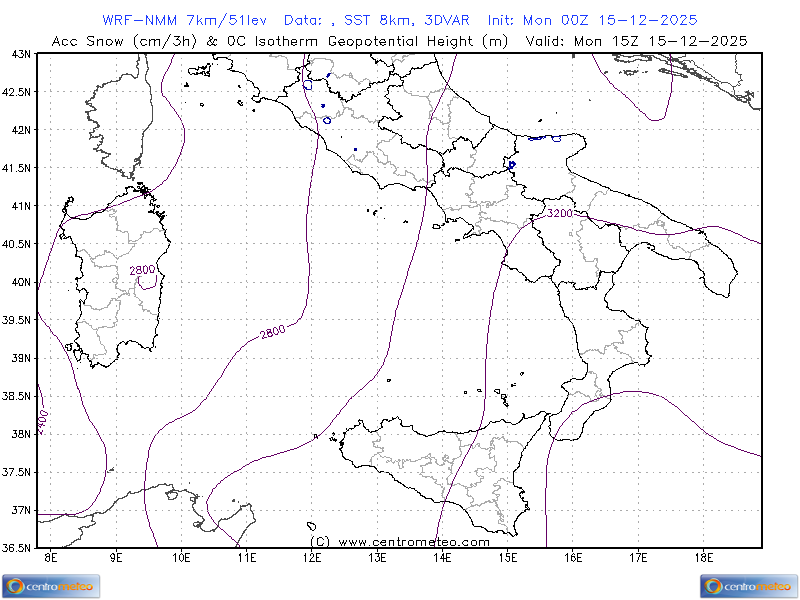Click the centrometeo logo at bottom right
Image resolution: width=800 pixels, height=600 pixels.
pyautogui.click(x=749, y=586)
